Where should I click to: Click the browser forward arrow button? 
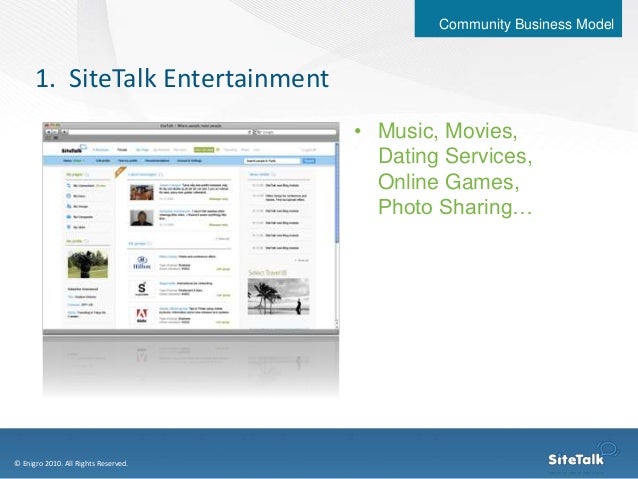pyautogui.click(x=55, y=132)
